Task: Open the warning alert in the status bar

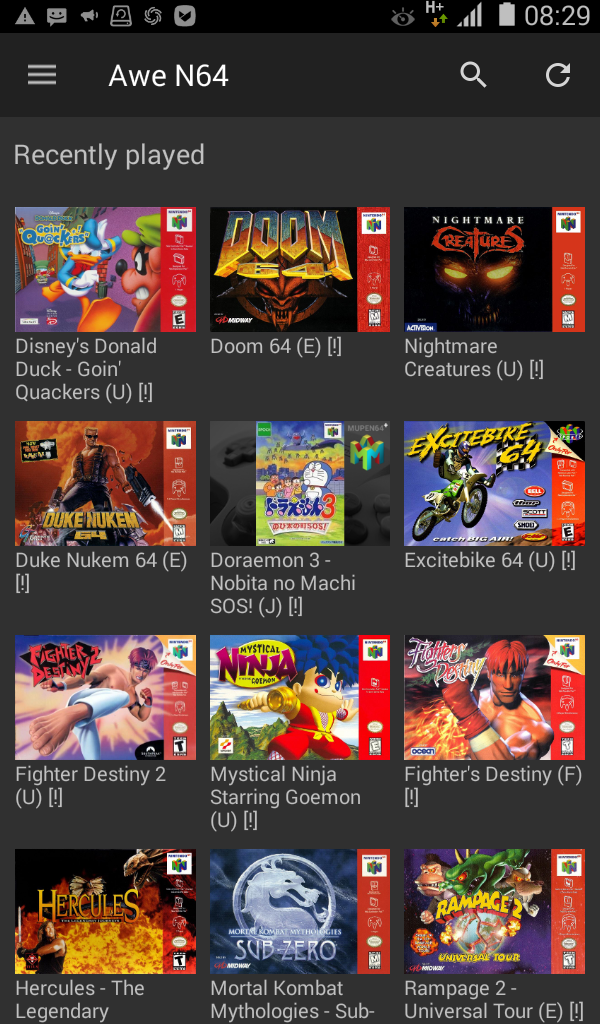Action: 24,16
